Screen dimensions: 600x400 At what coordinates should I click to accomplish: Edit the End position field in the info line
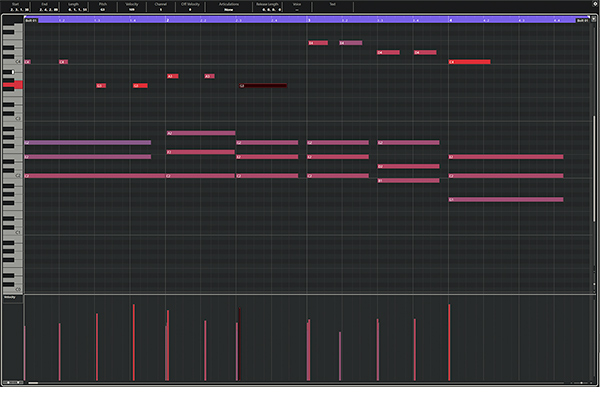[45, 9]
